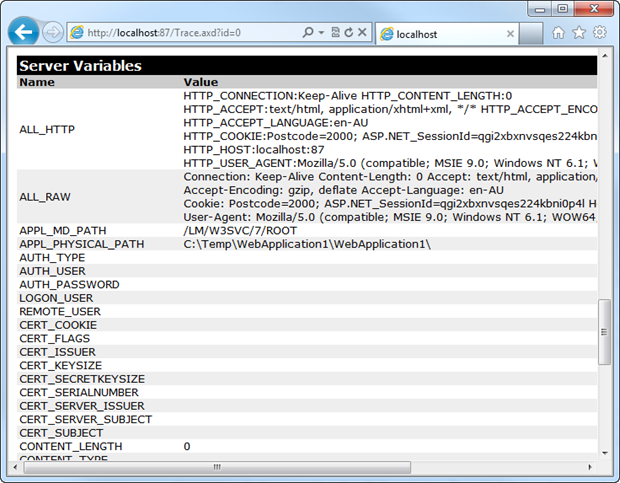Click the CONTENT_LENGTH row name
The height and width of the screenshot is (483, 620).
[x=71, y=446]
